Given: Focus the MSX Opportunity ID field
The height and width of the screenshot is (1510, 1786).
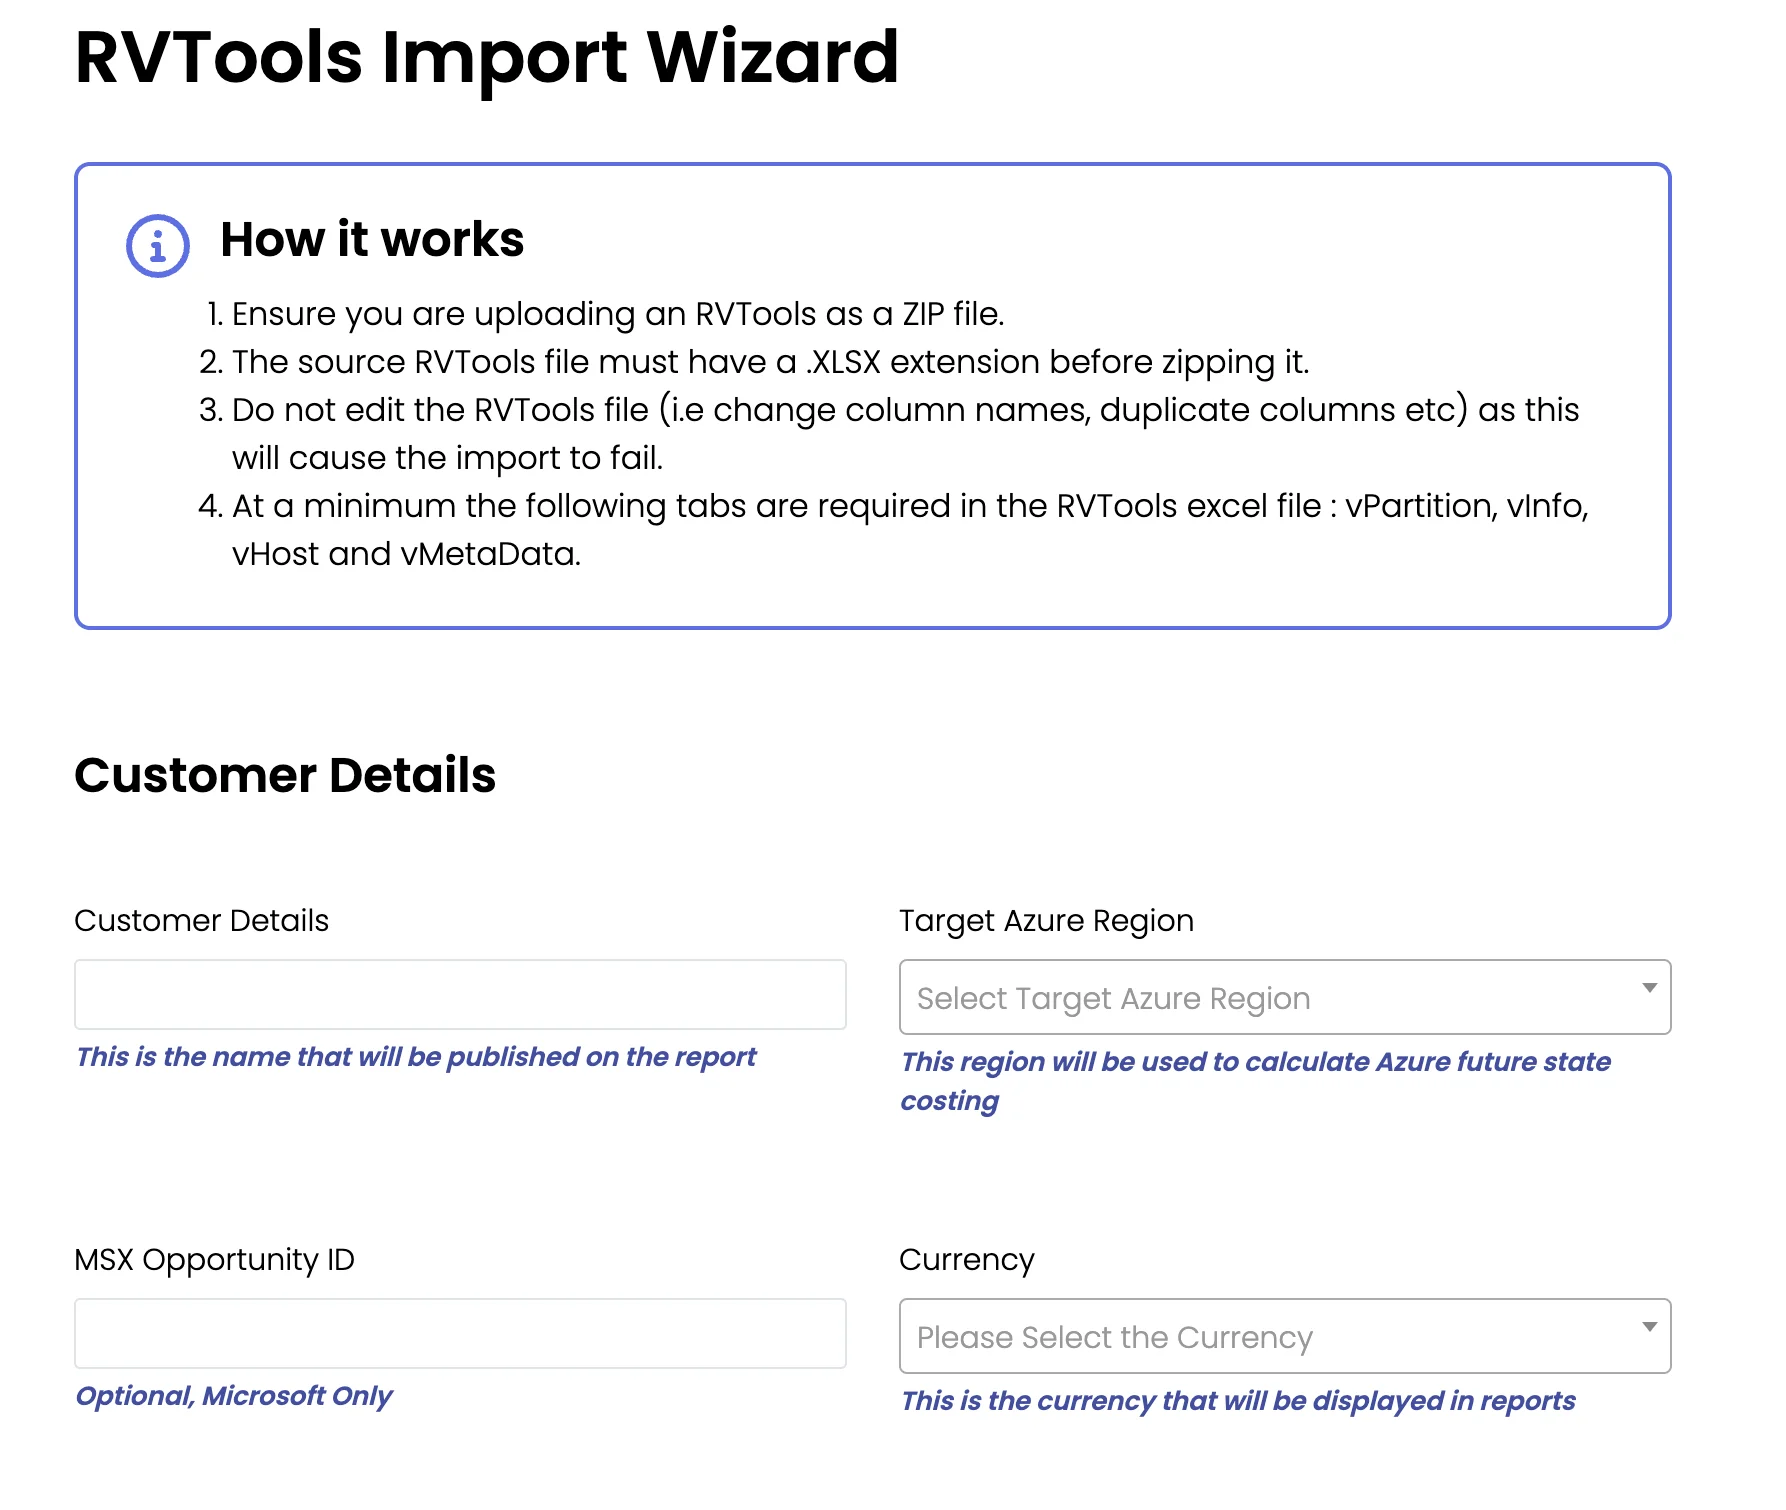Looking at the screenshot, I should pos(460,1334).
